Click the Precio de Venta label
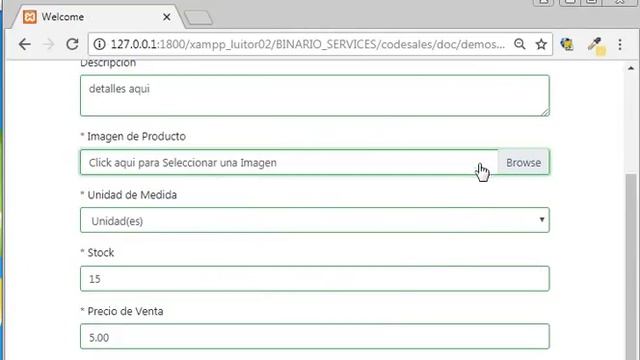 point(122,311)
